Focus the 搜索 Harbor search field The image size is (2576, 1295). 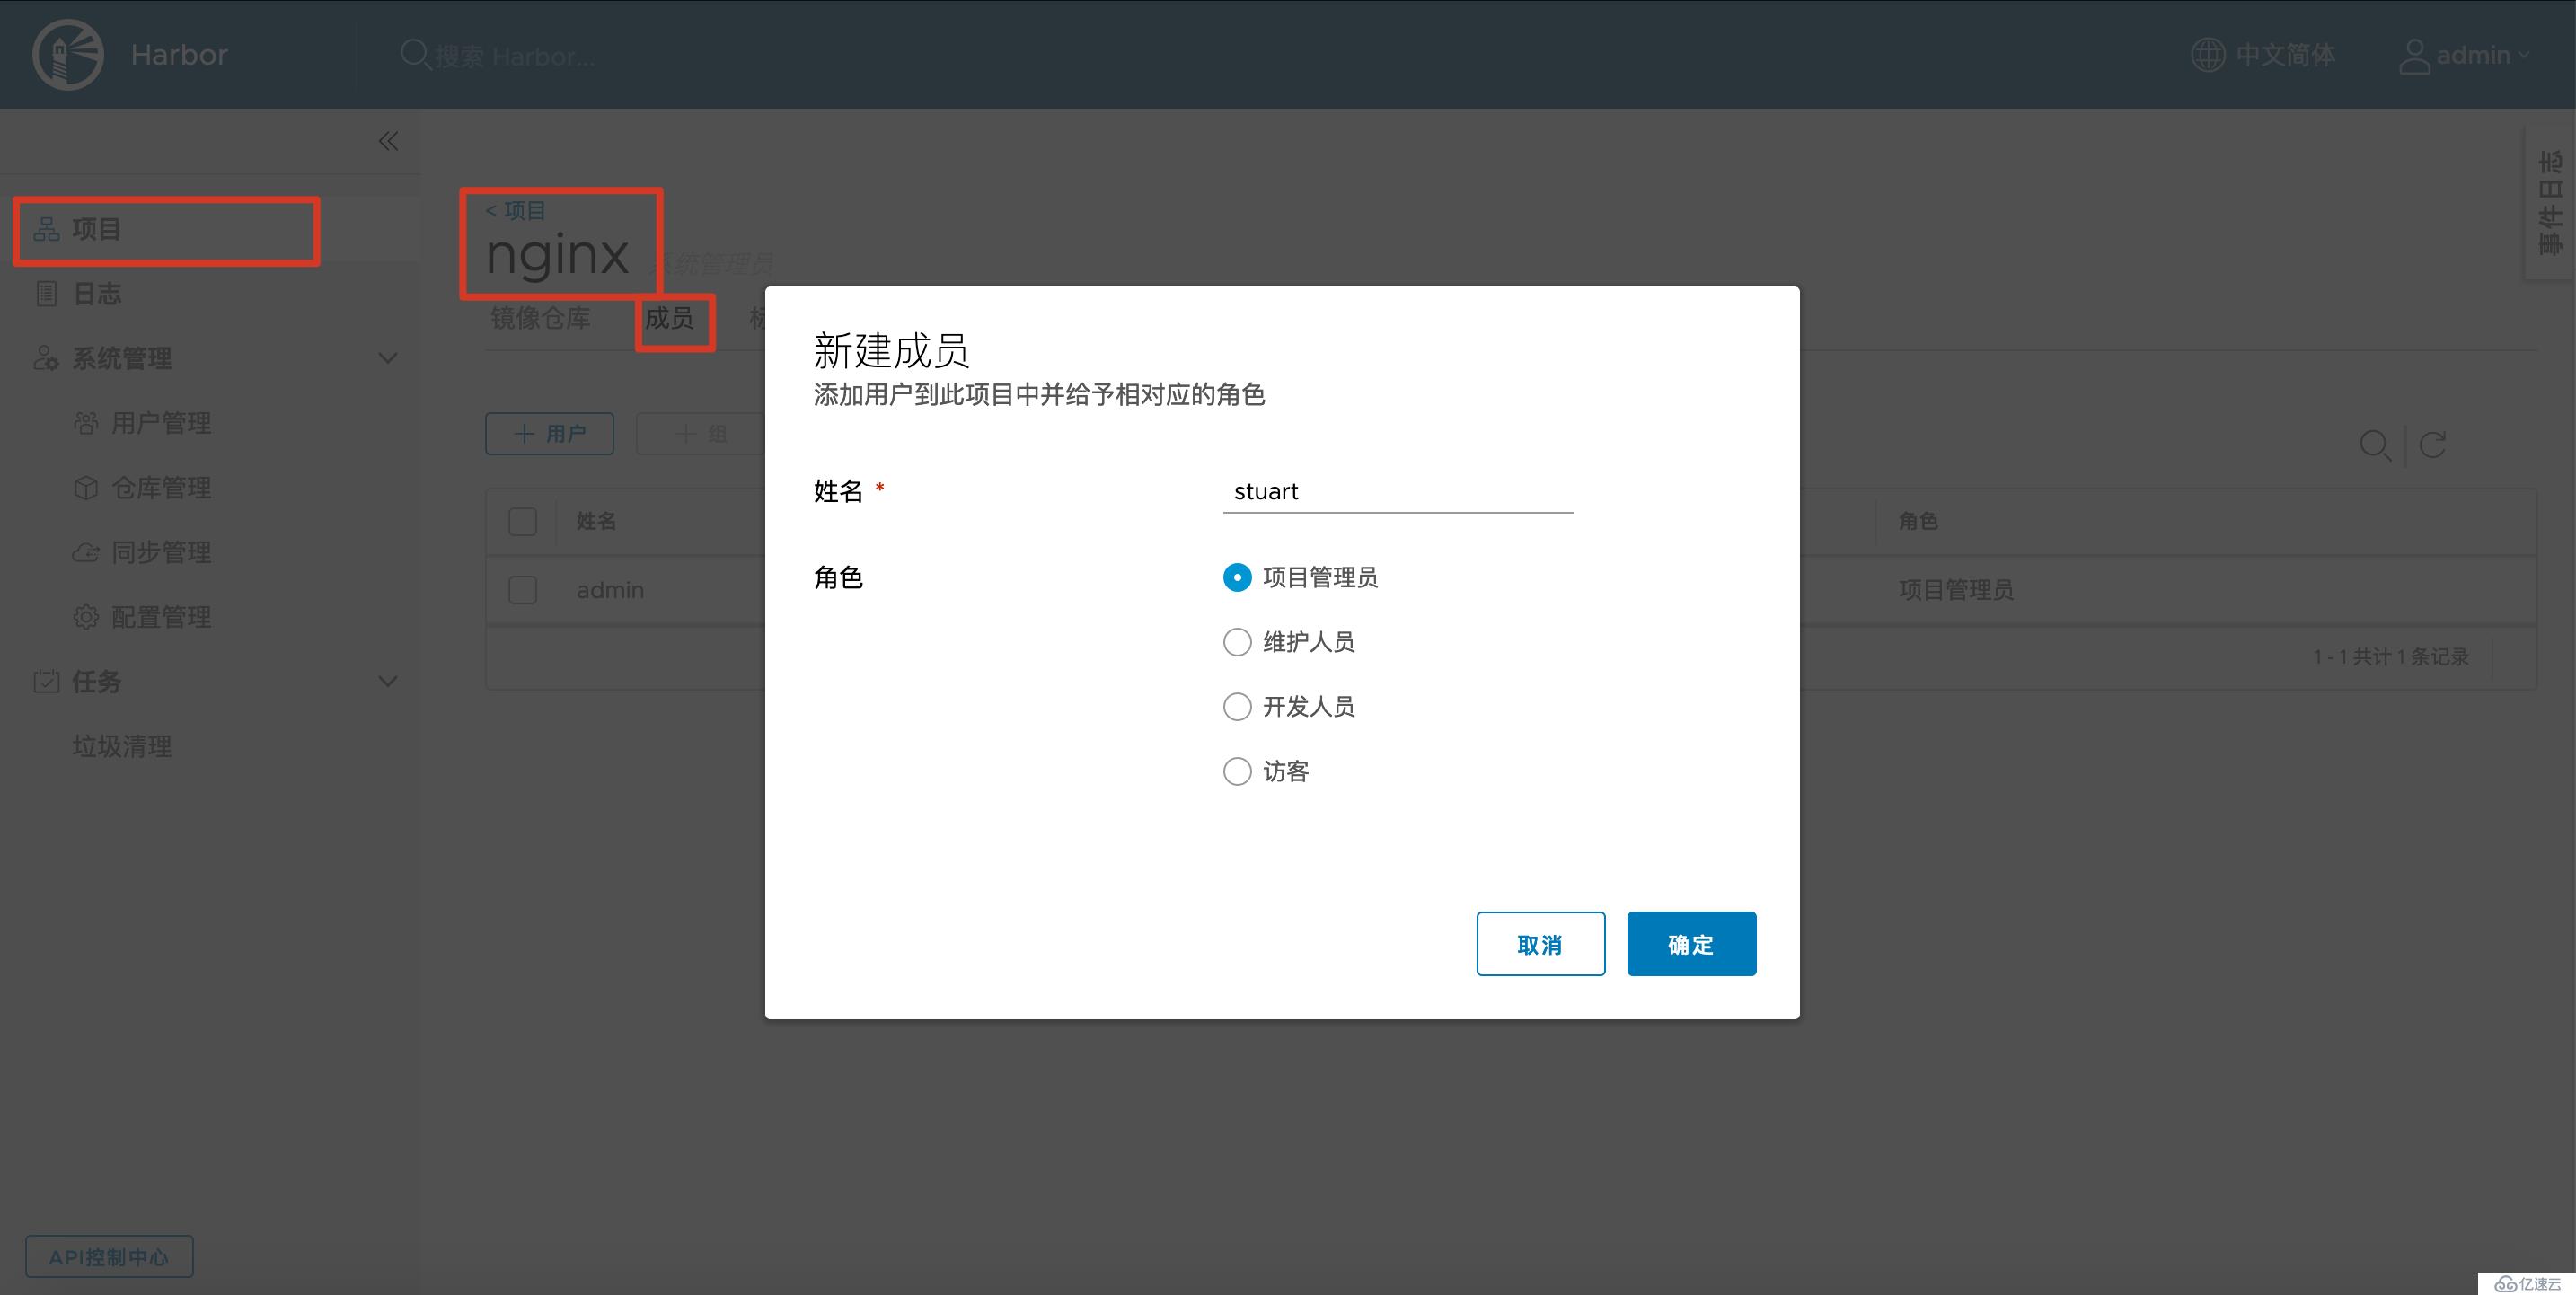click(x=515, y=56)
